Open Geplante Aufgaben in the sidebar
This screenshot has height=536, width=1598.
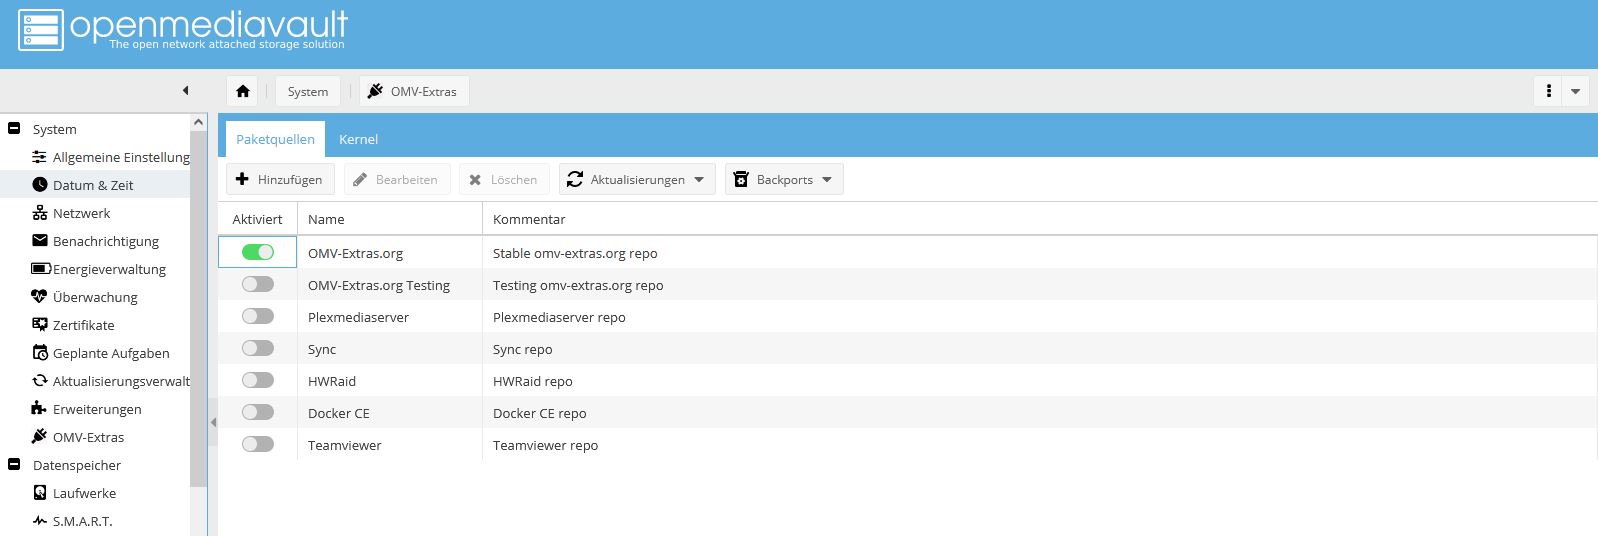(111, 353)
